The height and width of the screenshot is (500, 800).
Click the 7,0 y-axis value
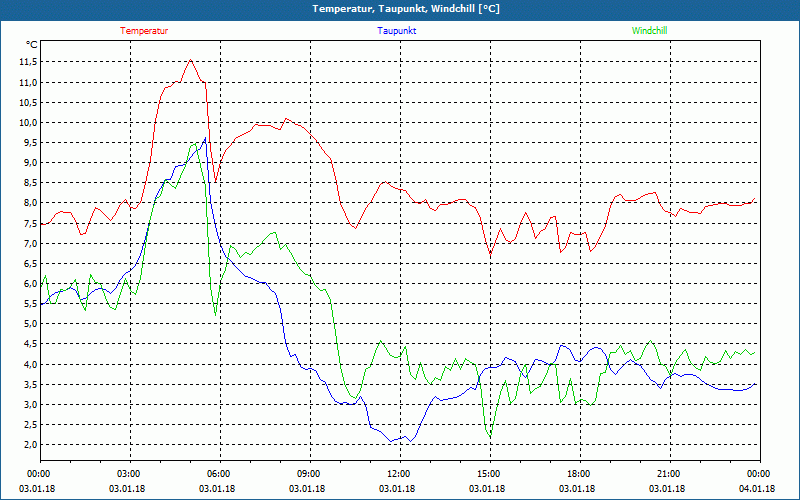pyautogui.click(x=30, y=243)
